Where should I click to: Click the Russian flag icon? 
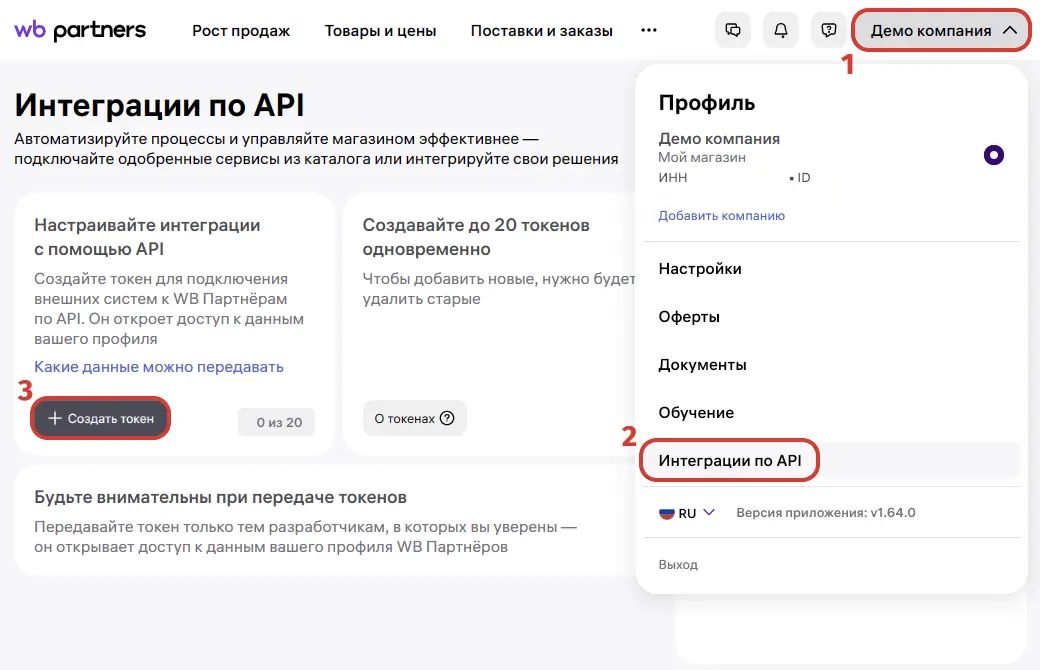[x=666, y=513]
